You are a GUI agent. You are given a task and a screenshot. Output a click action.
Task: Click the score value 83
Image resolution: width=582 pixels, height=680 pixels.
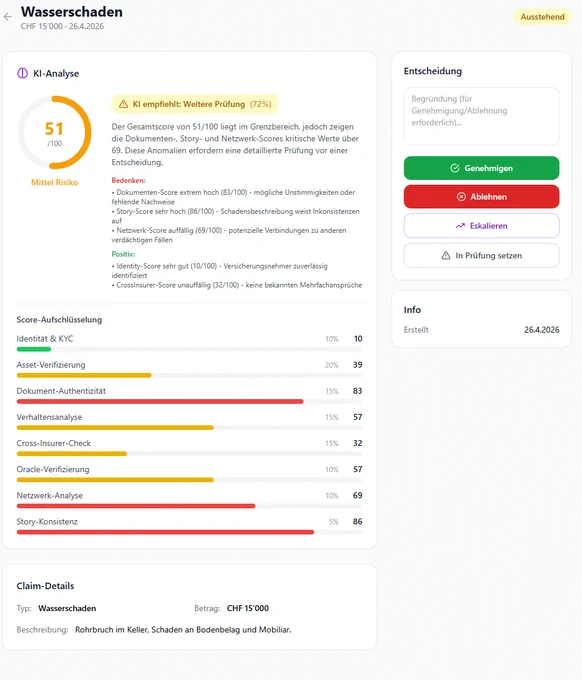pos(357,391)
